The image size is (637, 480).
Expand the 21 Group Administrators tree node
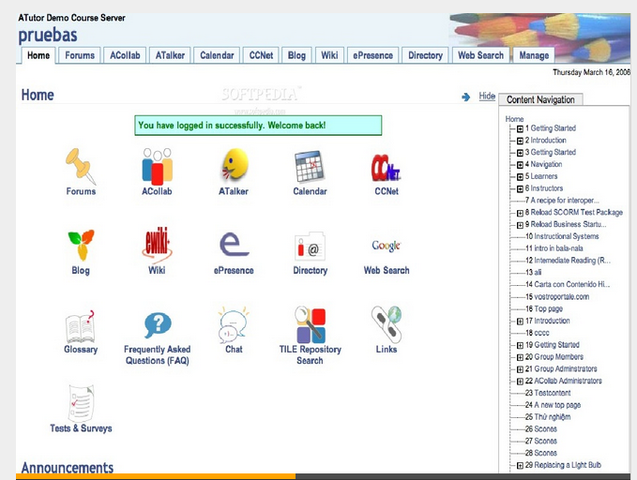point(520,370)
